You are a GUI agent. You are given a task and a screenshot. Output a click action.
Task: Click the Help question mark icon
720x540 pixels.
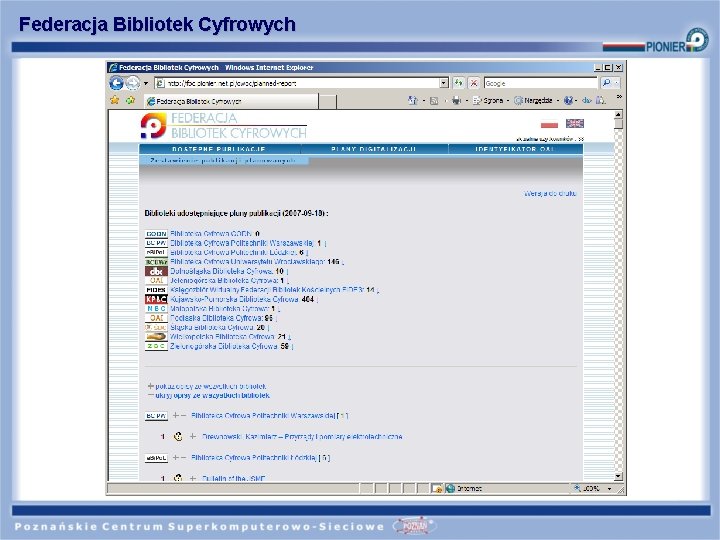568,100
